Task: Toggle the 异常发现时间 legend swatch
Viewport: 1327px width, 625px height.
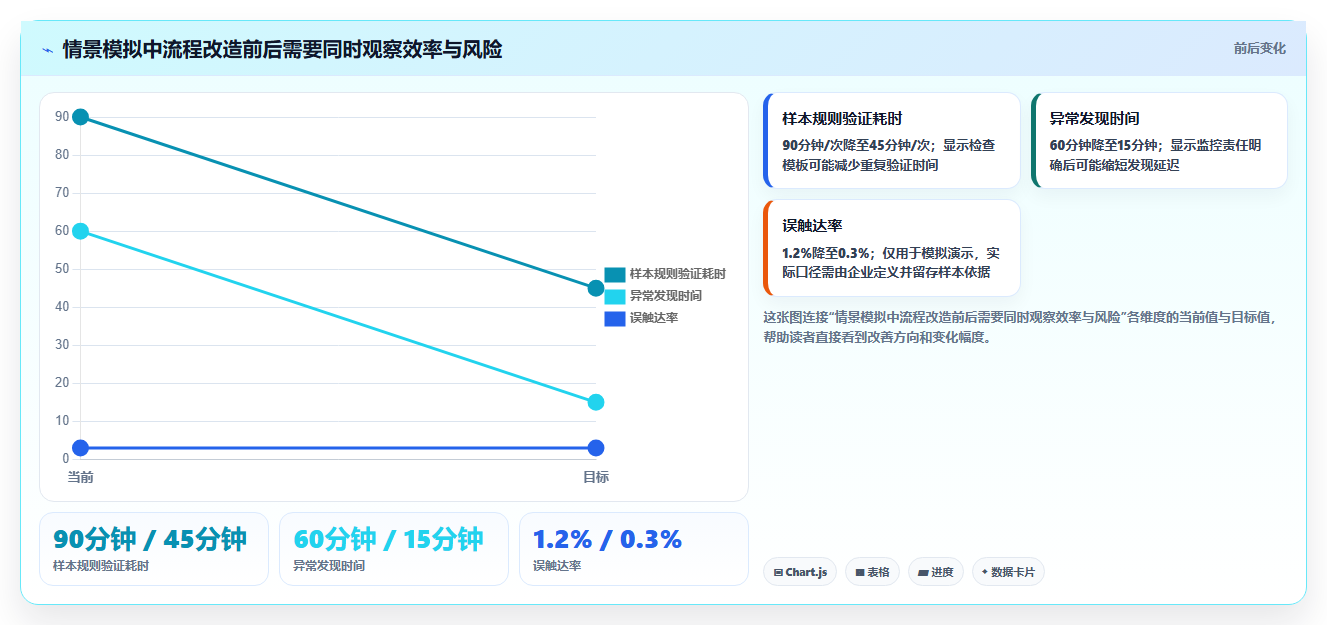Action: (x=615, y=296)
